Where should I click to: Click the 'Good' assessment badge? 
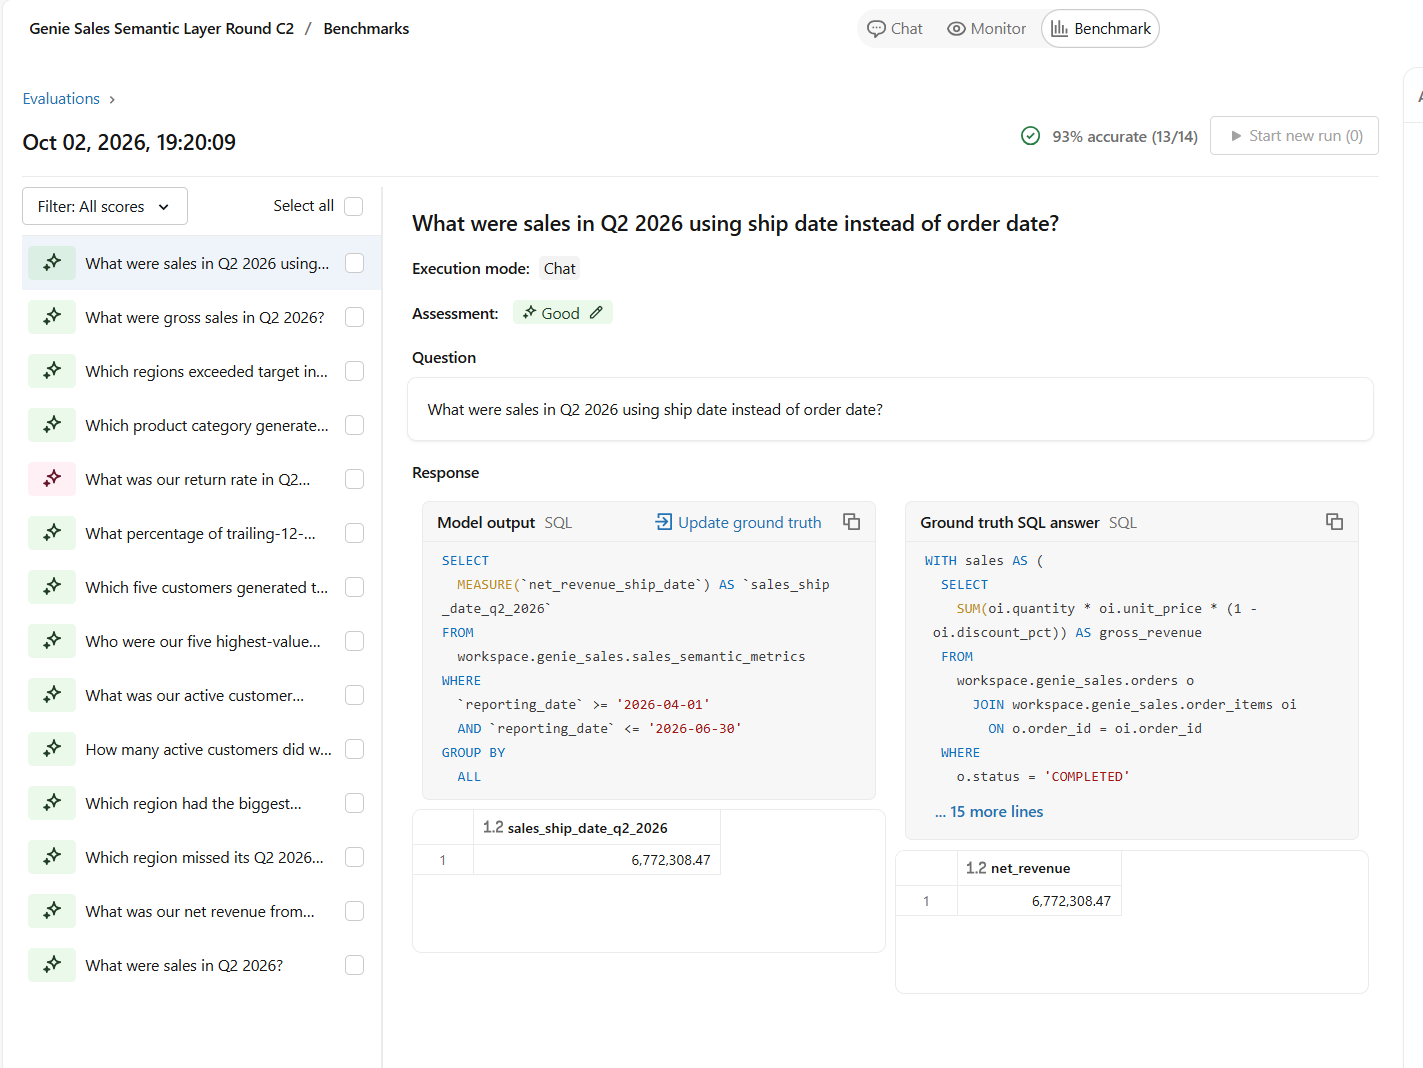coord(562,313)
